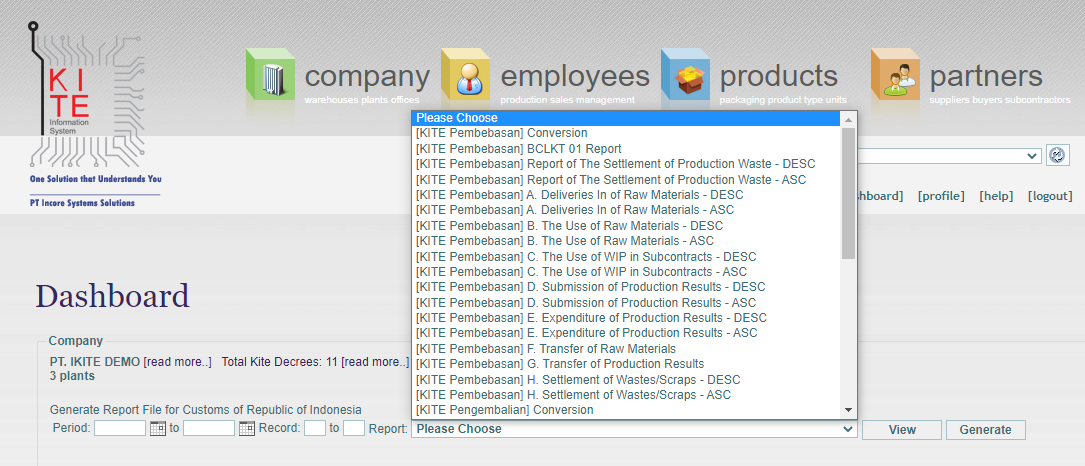The image size is (1085, 466).
Task: Click the Generate button
Action: pyautogui.click(x=985, y=429)
